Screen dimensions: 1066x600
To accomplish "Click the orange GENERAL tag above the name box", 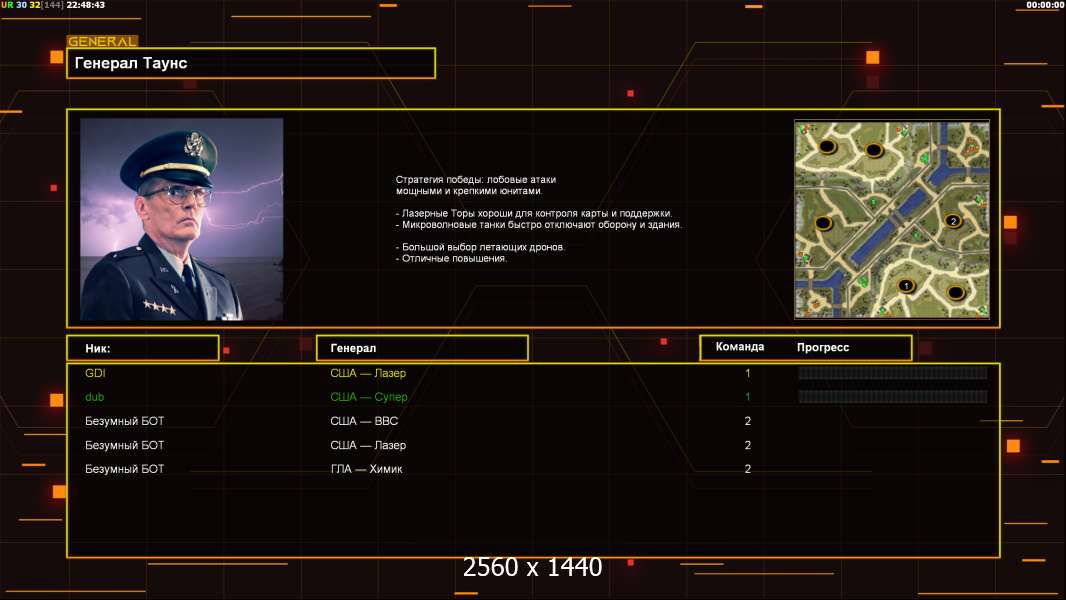I will 102,42.
